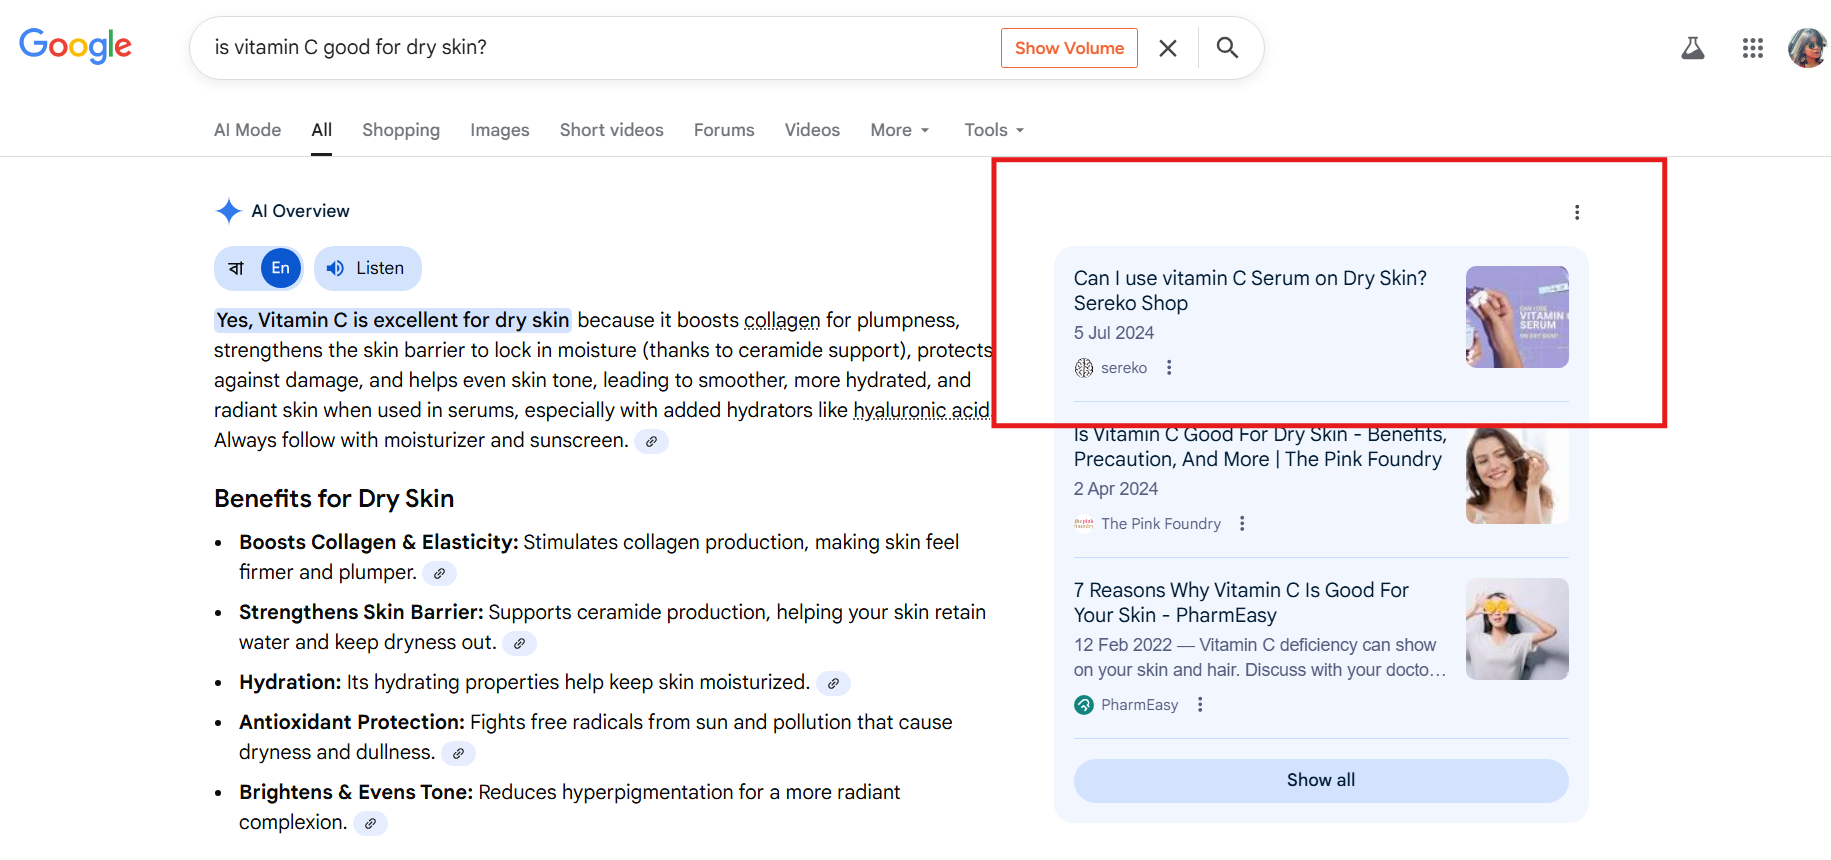Open the PharmEasy article thumbnail
This screenshot has width=1831, height=860.
(x=1516, y=629)
